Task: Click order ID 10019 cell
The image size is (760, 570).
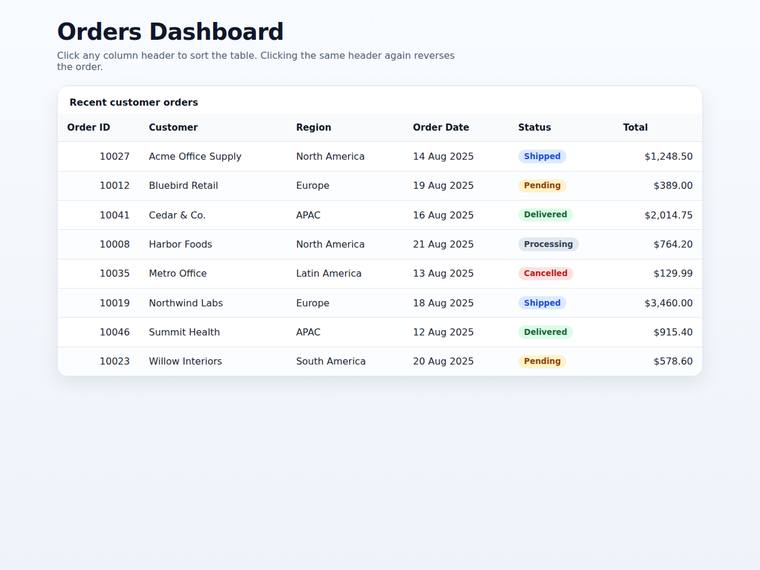Action: tap(98, 303)
